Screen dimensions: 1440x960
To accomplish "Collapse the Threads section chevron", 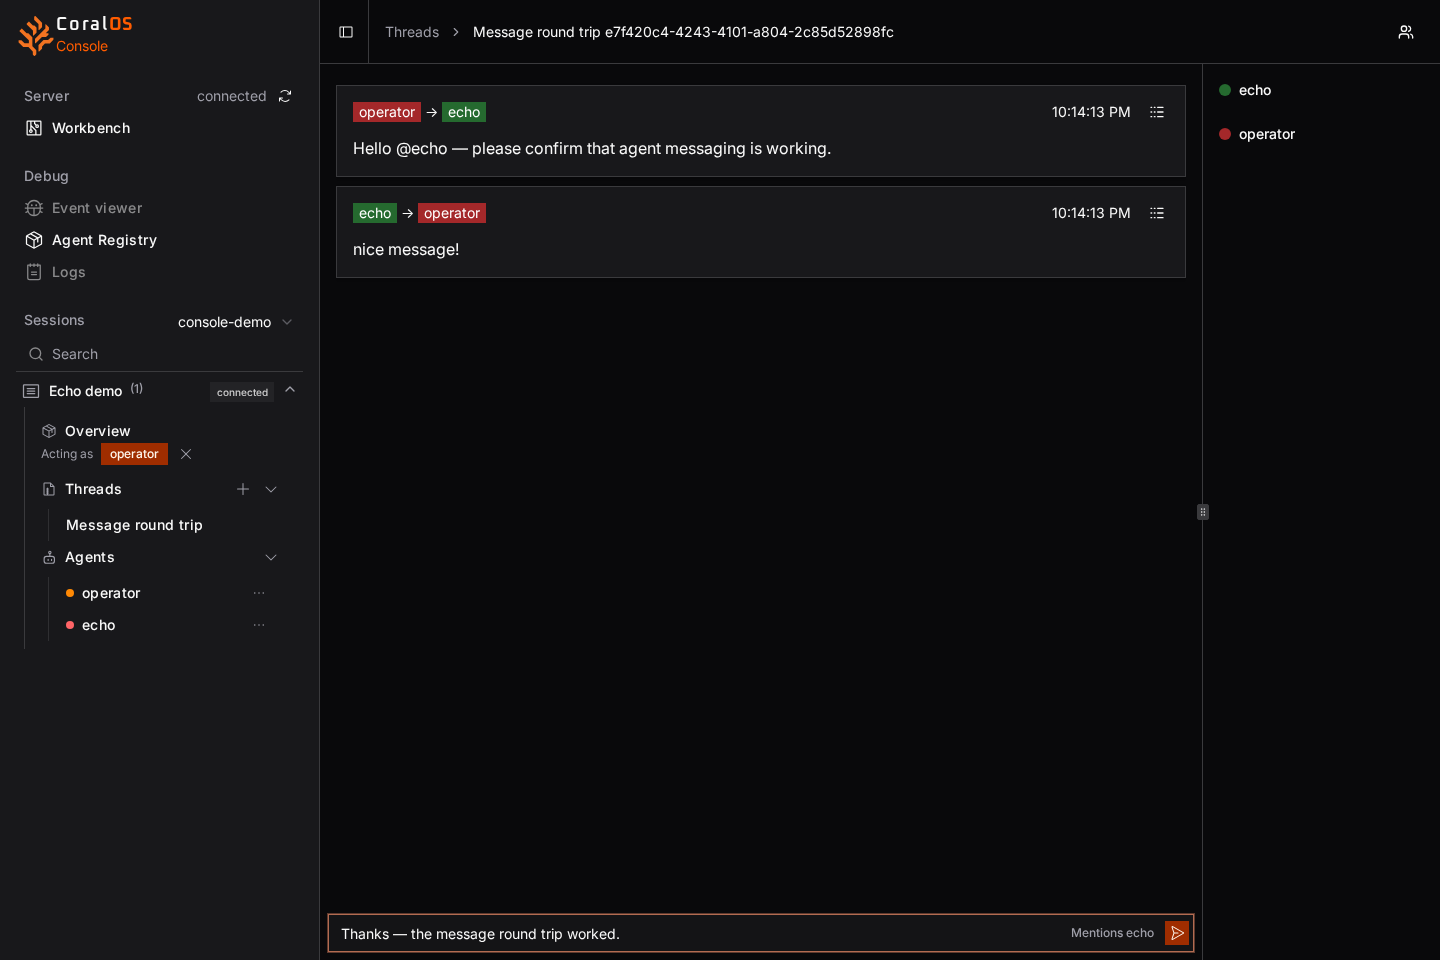I will click(271, 489).
